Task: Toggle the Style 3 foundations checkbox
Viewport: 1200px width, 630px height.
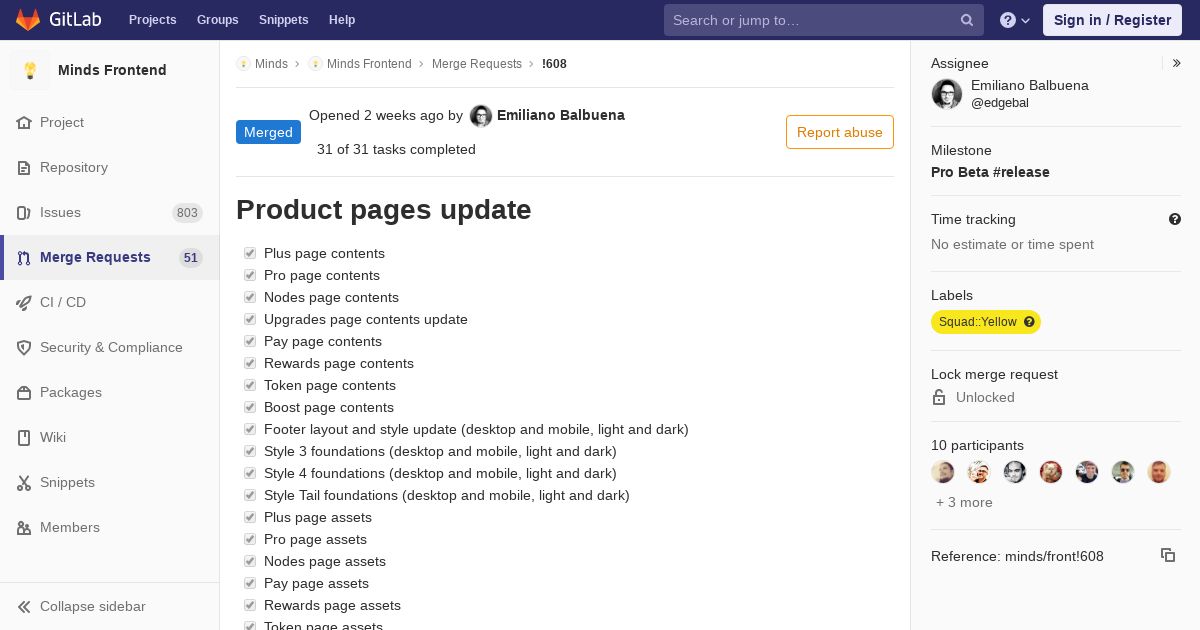Action: click(250, 451)
